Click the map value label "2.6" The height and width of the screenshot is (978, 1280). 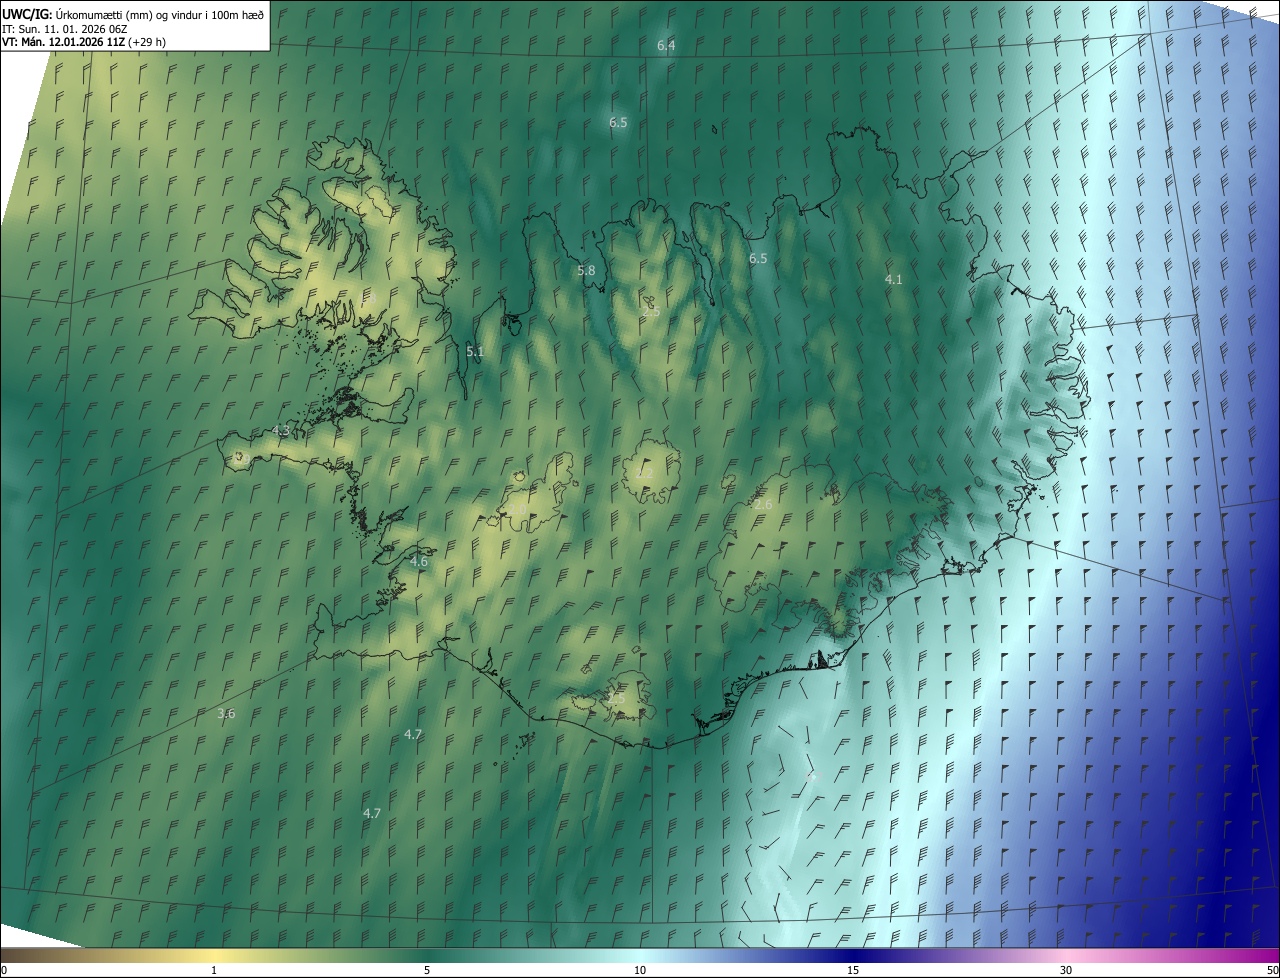[763, 505]
